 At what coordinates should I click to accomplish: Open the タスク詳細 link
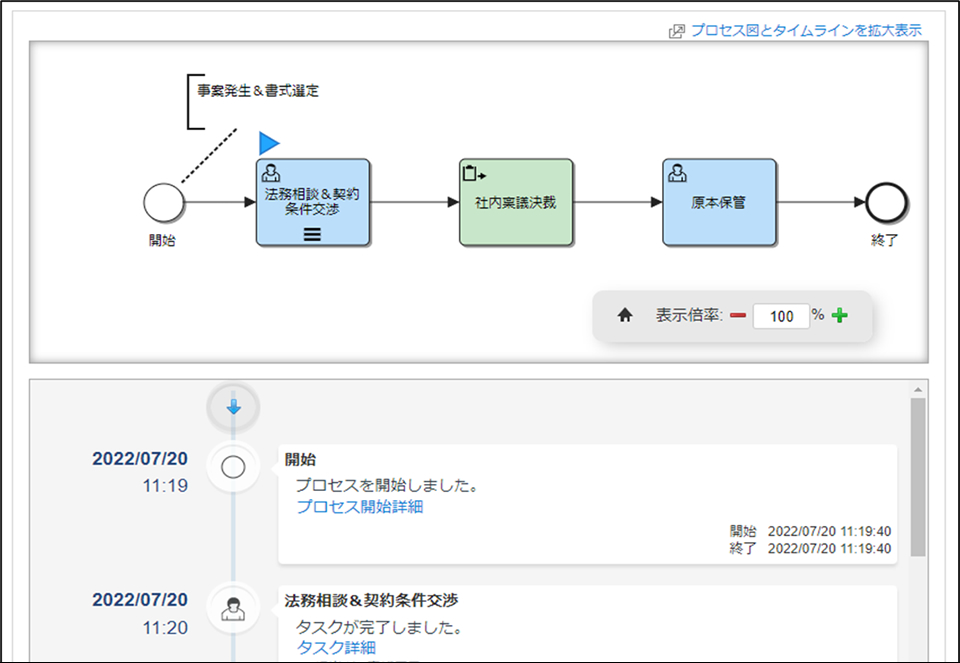coord(336,648)
